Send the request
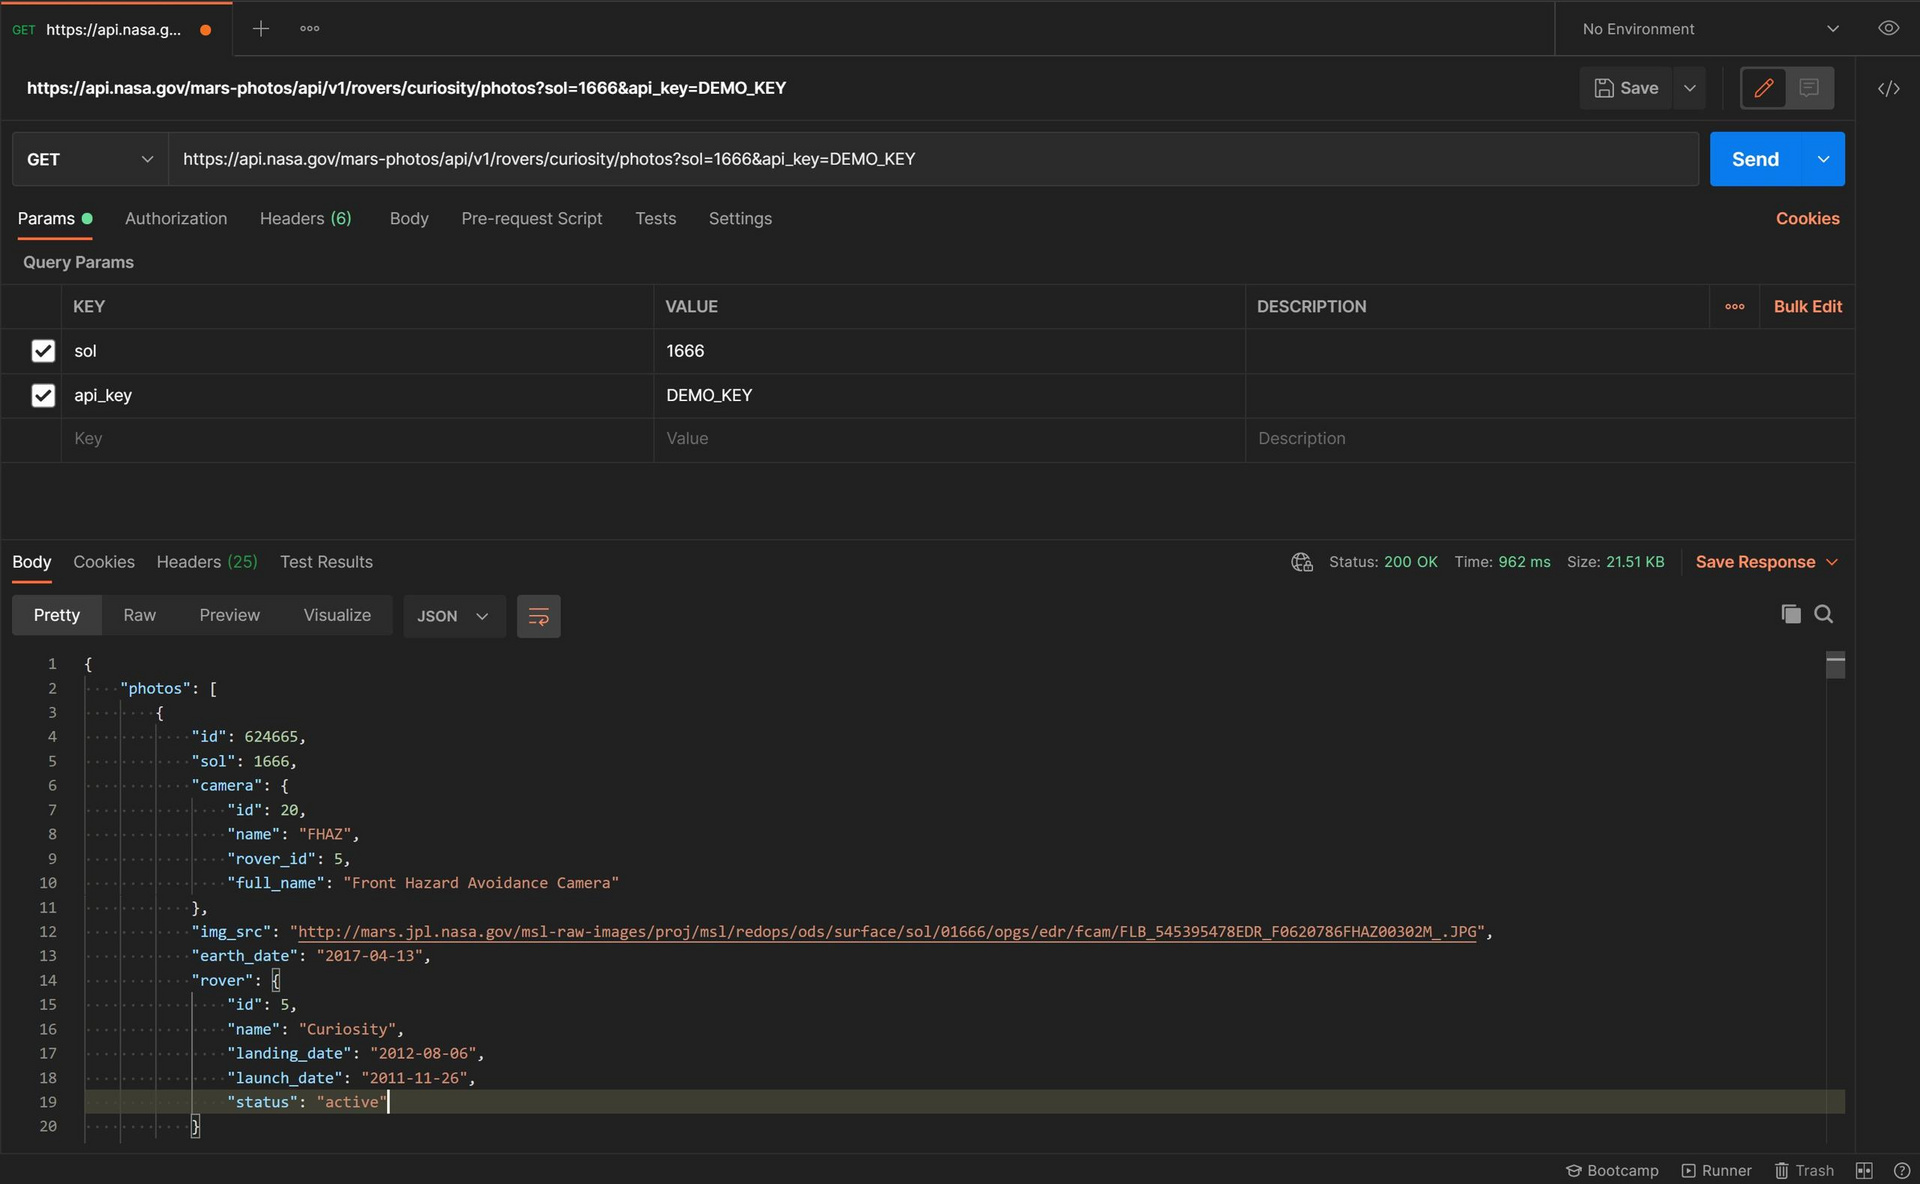This screenshot has width=1920, height=1184. 1755,159
